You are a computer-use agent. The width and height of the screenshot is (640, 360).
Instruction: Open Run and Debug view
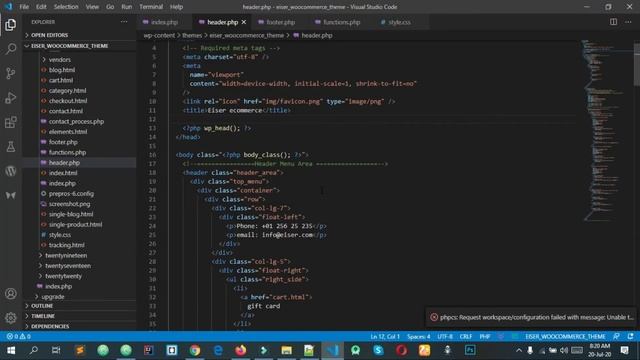click(x=11, y=98)
